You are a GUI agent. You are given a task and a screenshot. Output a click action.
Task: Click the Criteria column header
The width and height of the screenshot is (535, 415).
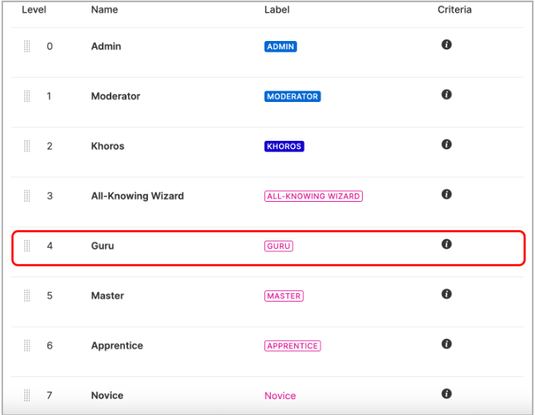(454, 10)
